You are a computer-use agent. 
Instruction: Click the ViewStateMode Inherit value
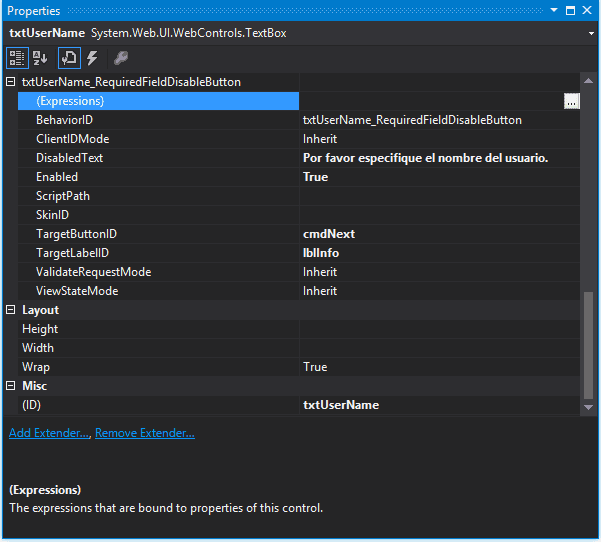coord(439,291)
